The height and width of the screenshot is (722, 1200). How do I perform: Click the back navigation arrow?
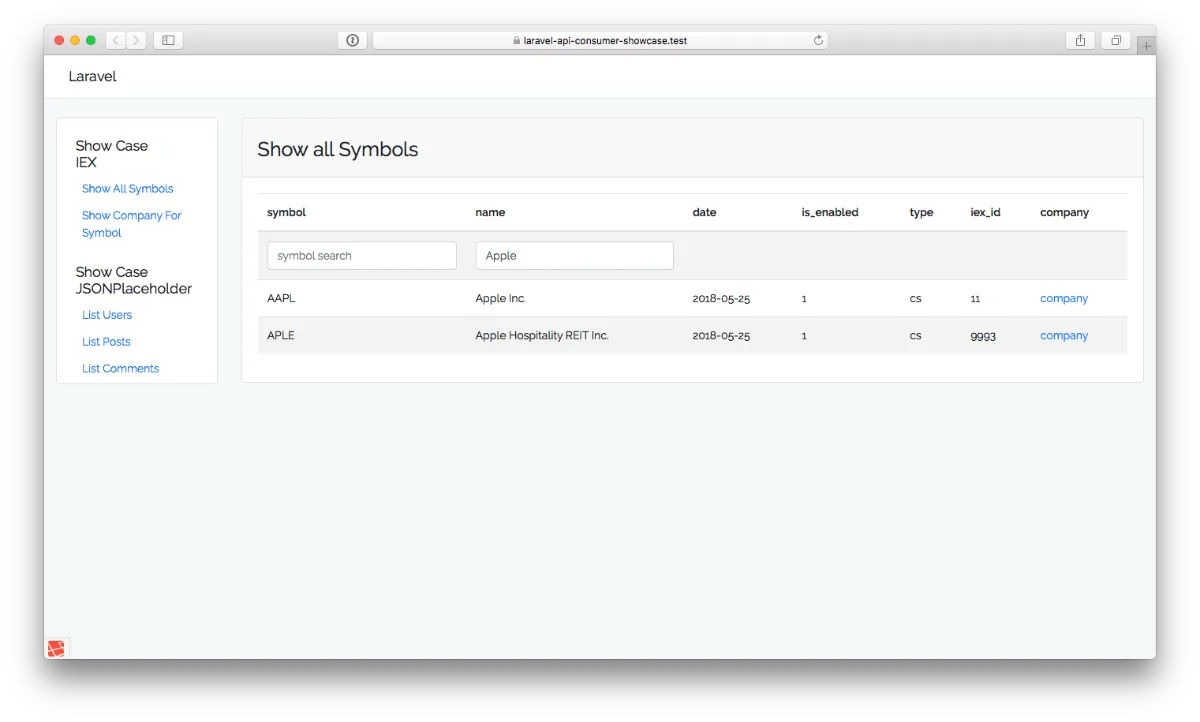(x=115, y=40)
